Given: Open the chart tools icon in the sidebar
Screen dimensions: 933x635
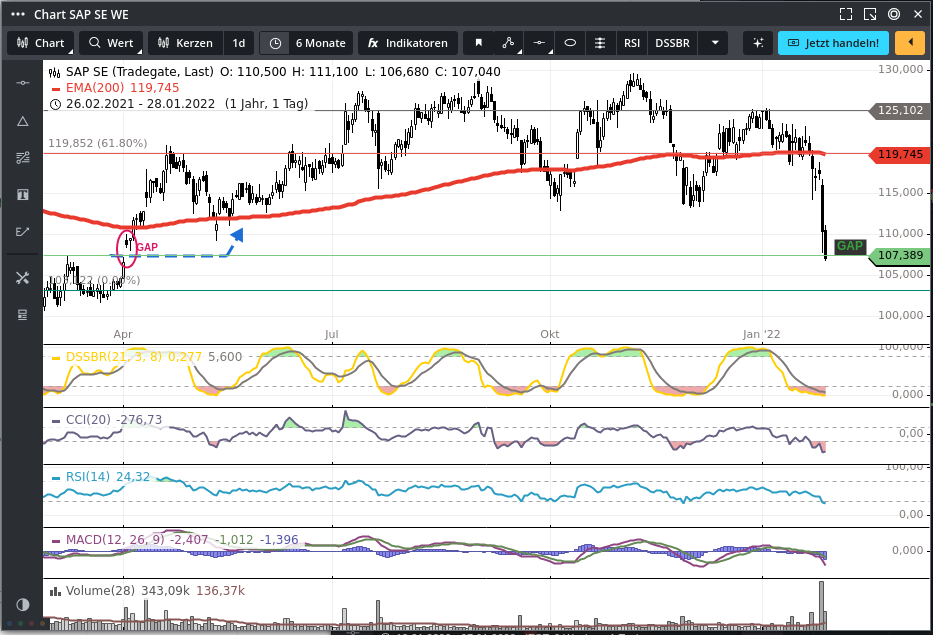Looking at the screenshot, I should pyautogui.click(x=22, y=277).
